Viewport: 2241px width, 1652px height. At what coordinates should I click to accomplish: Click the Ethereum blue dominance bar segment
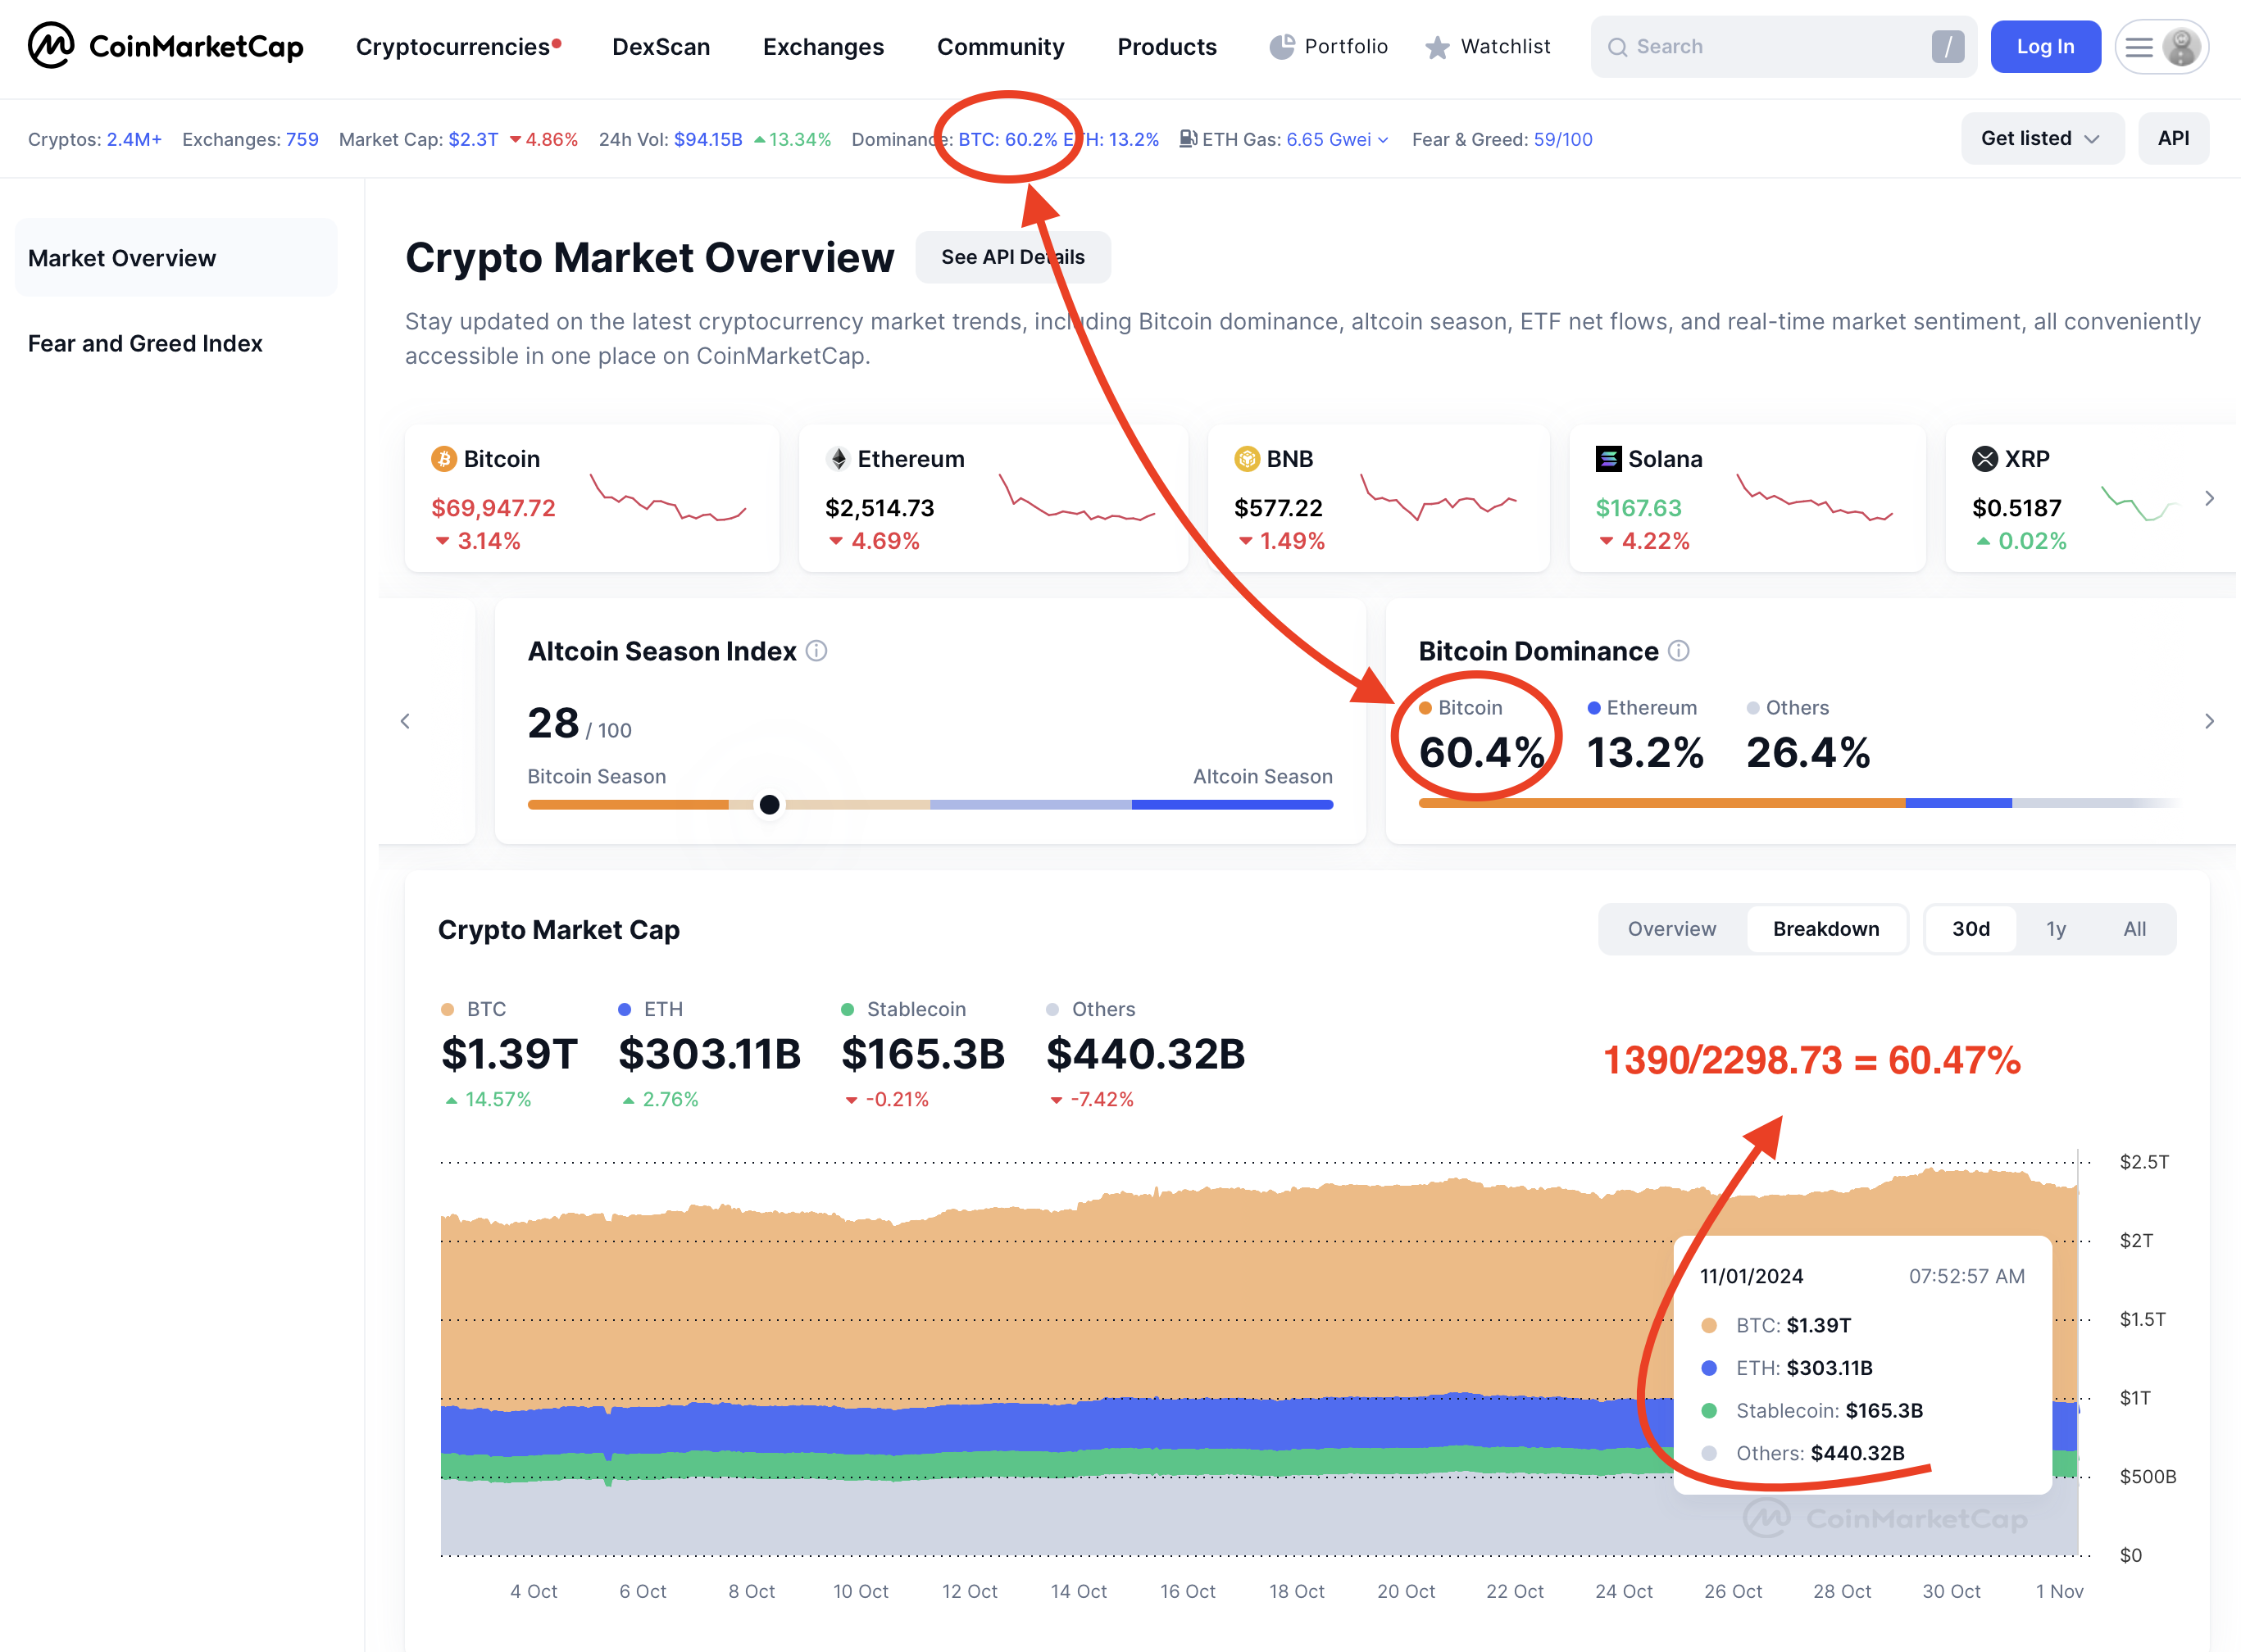[1959, 803]
